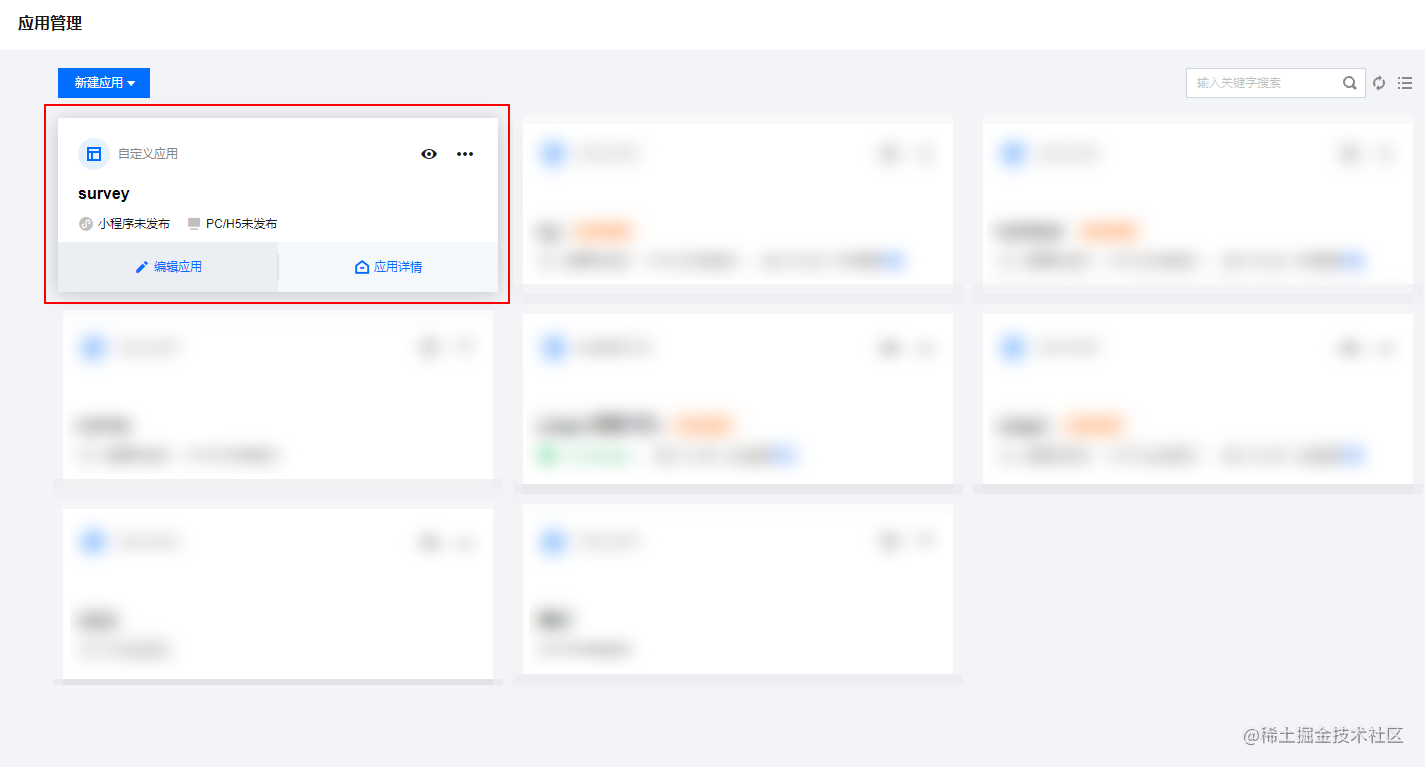
Task: Click the 自定义应用 label
Action: [148, 154]
